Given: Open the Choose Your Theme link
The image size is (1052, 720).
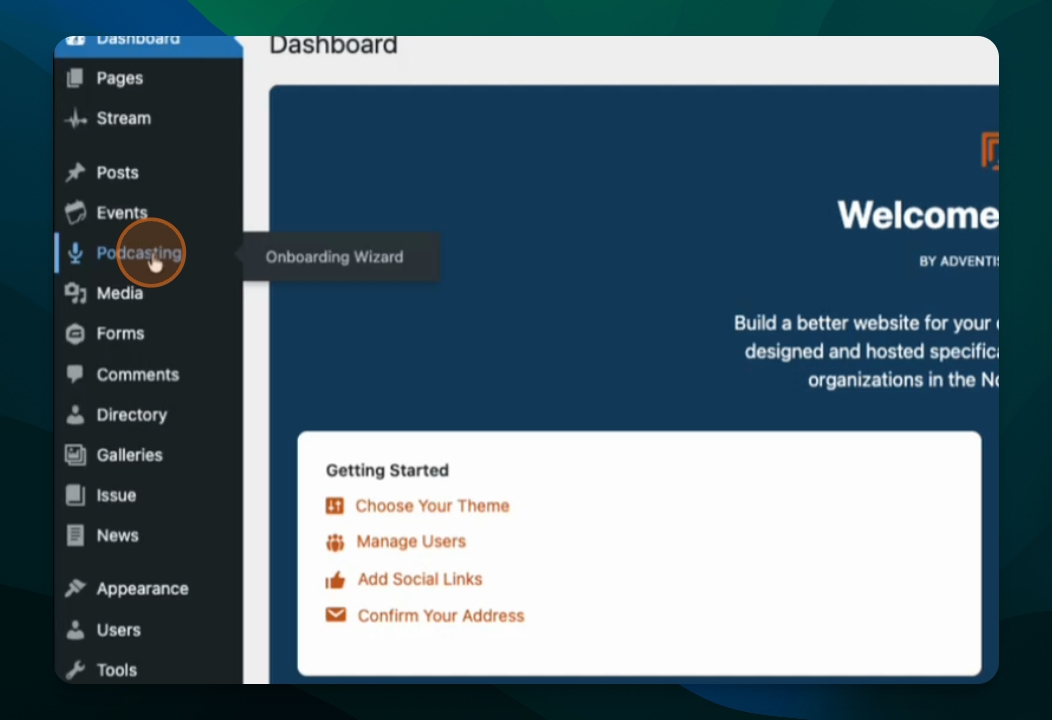Looking at the screenshot, I should 432,506.
